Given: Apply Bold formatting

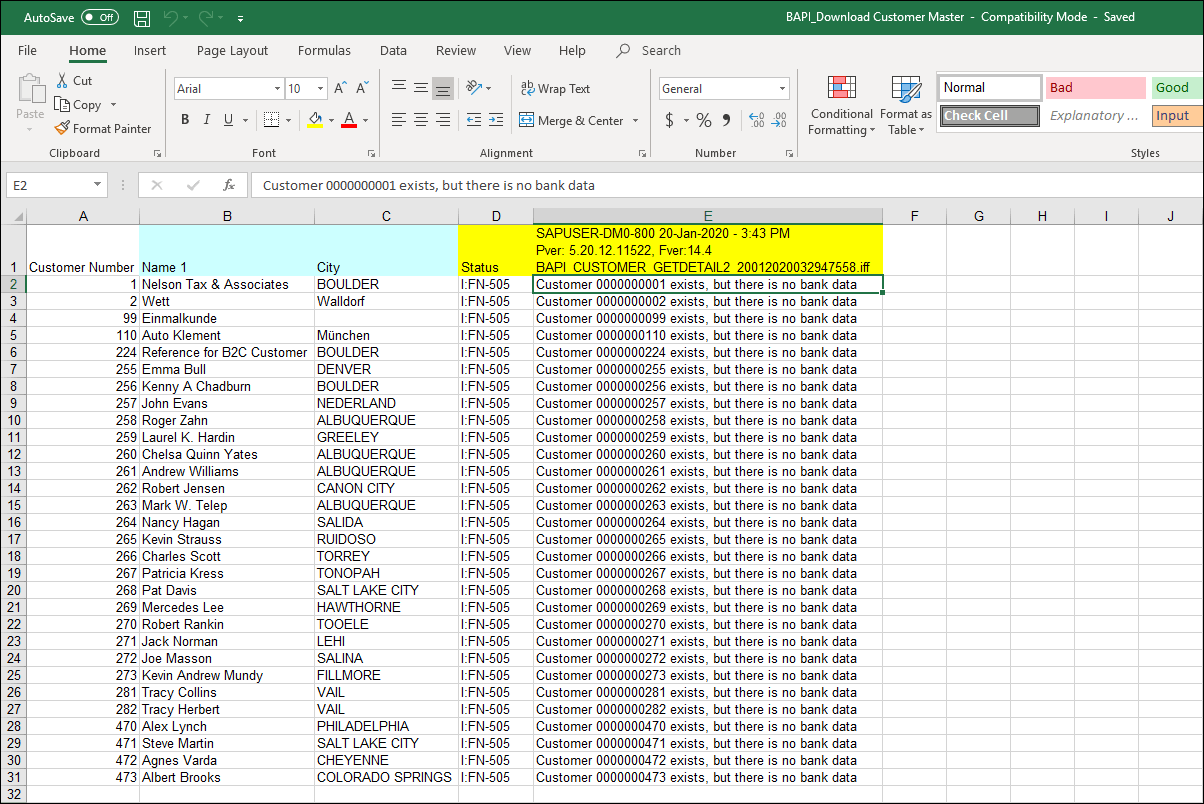Looking at the screenshot, I should coord(185,120).
